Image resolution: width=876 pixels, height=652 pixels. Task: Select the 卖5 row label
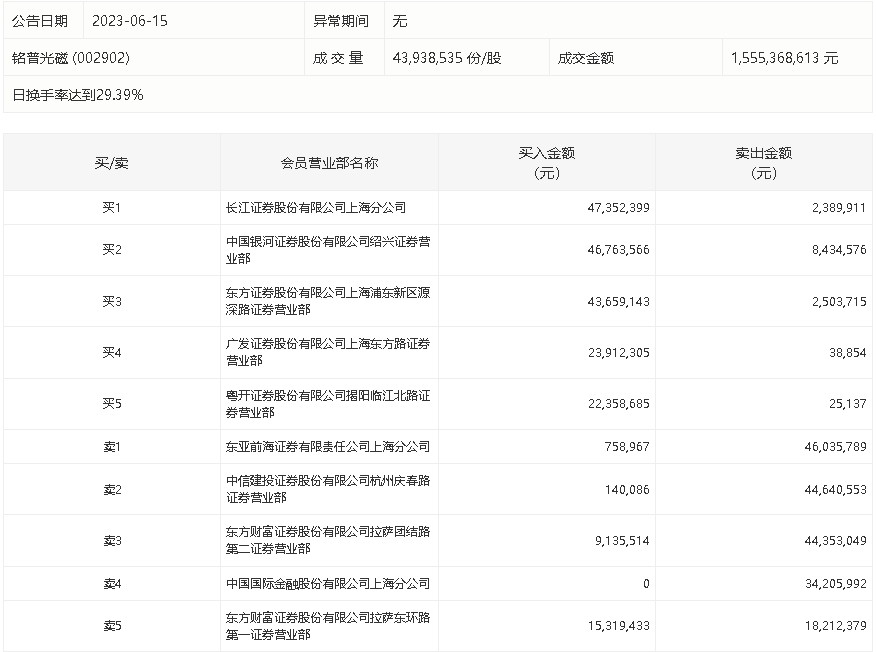pyautogui.click(x=112, y=626)
